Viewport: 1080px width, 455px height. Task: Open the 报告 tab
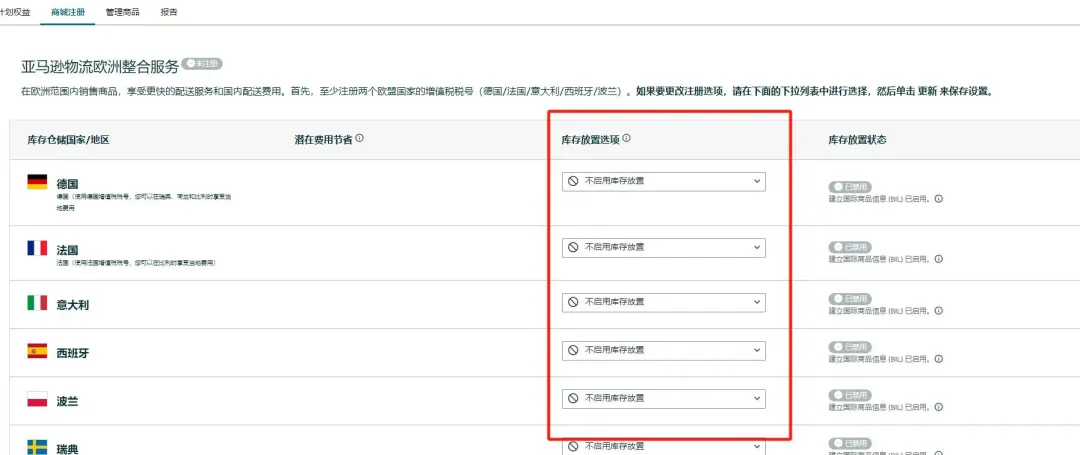(169, 12)
